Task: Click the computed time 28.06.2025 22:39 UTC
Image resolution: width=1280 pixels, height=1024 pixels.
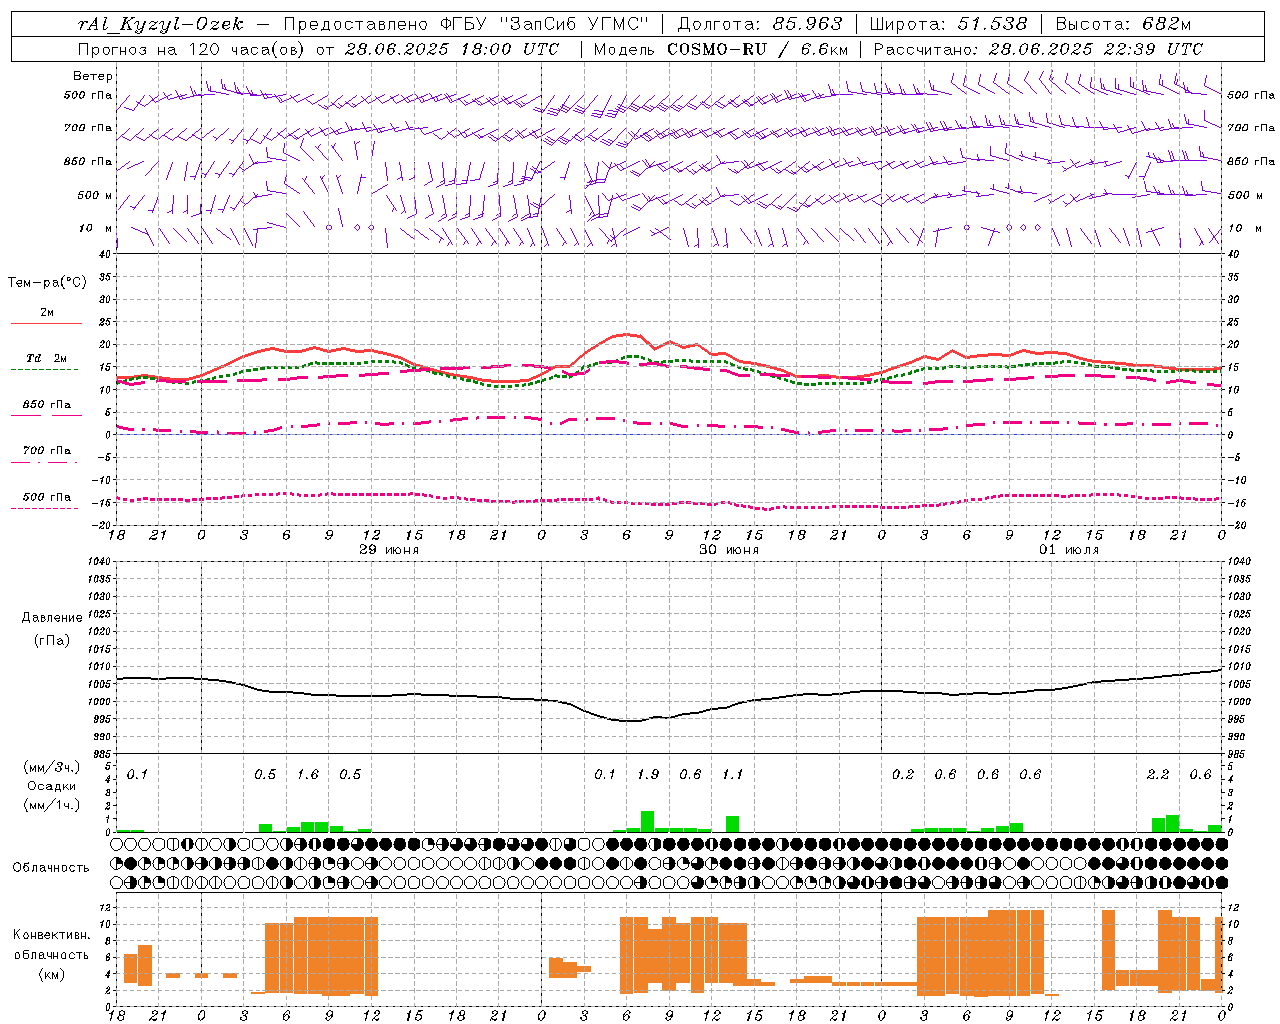Action: (x=1096, y=49)
